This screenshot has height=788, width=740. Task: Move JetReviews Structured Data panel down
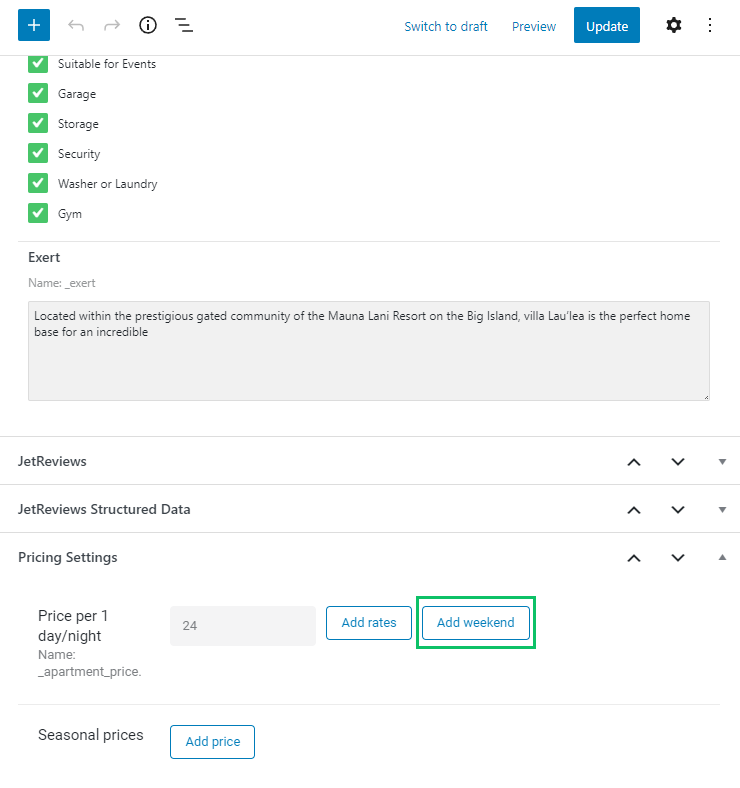[678, 510]
